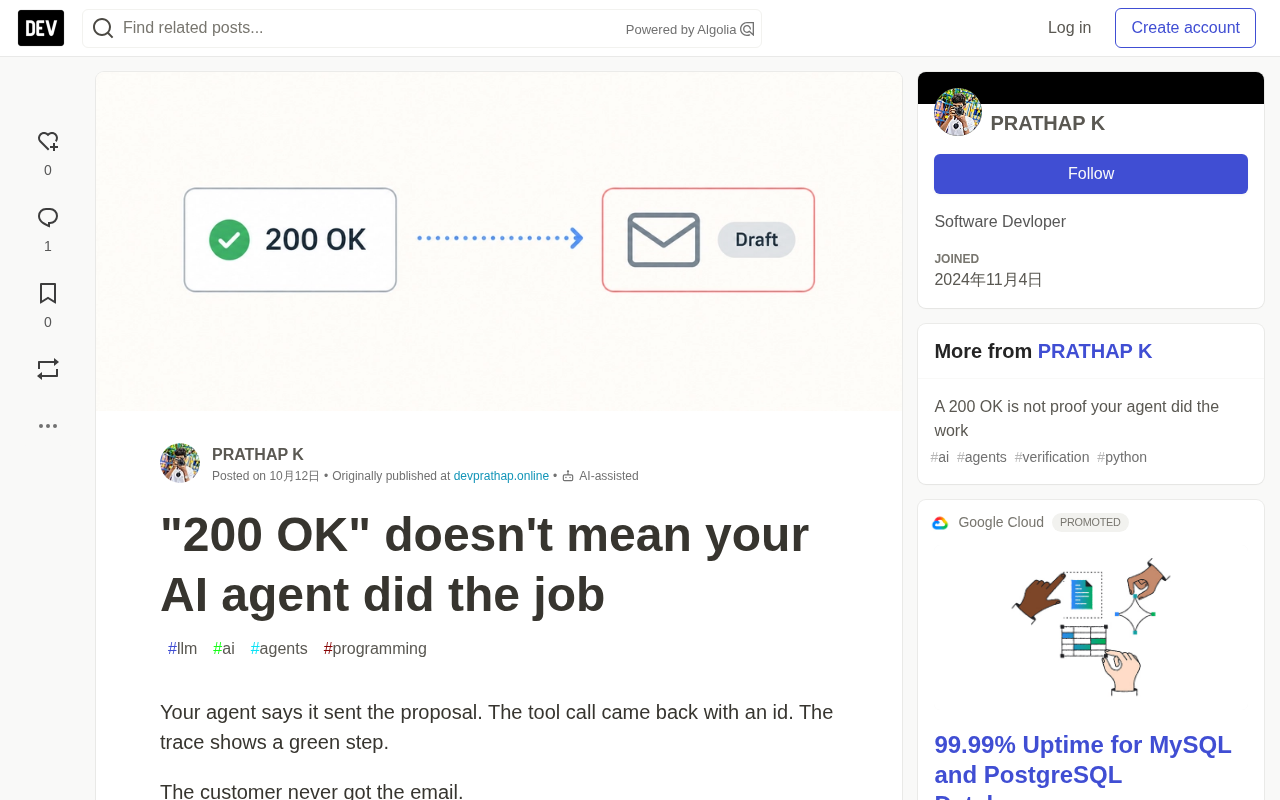Image resolution: width=1280 pixels, height=800 pixels.
Task: Boost the post with repost icon
Action: pyautogui.click(x=48, y=369)
